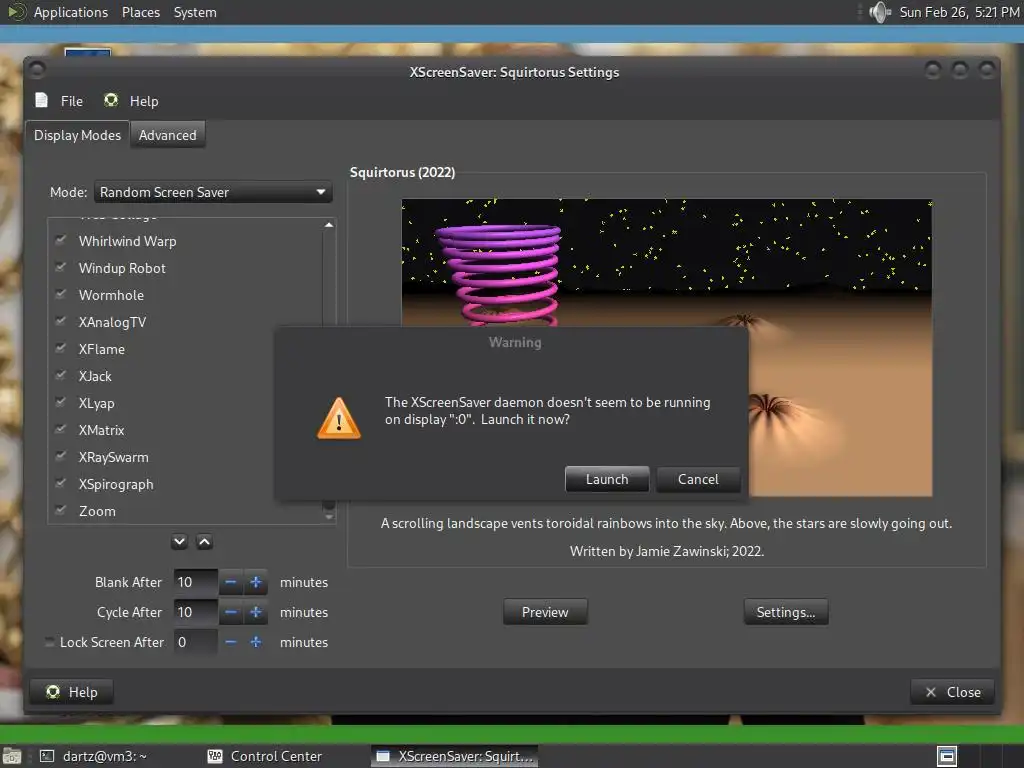Decrease the Blank After minutes
The height and width of the screenshot is (768, 1024).
click(x=231, y=582)
